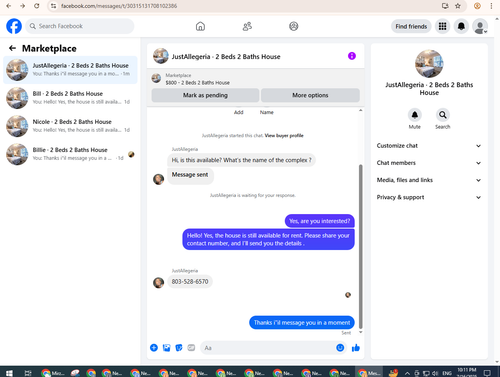Image resolution: width=500 pixels, height=377 pixels.
Task: Click the Find friends button
Action: 411,26
